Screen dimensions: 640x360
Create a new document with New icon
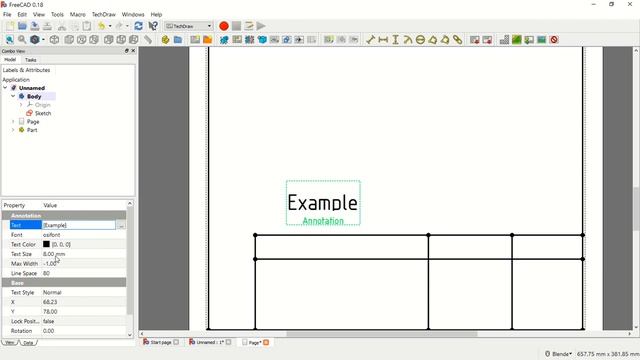click(x=10, y=26)
